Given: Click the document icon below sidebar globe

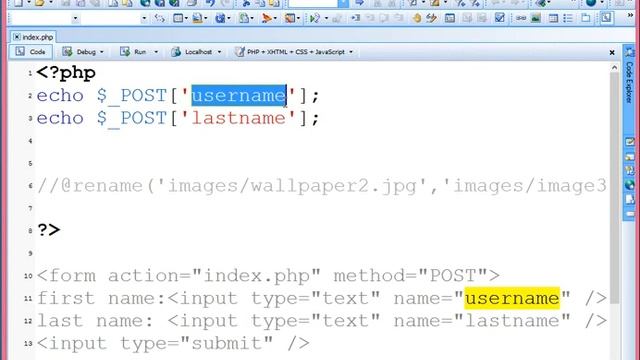Looking at the screenshot, I should point(630,199).
